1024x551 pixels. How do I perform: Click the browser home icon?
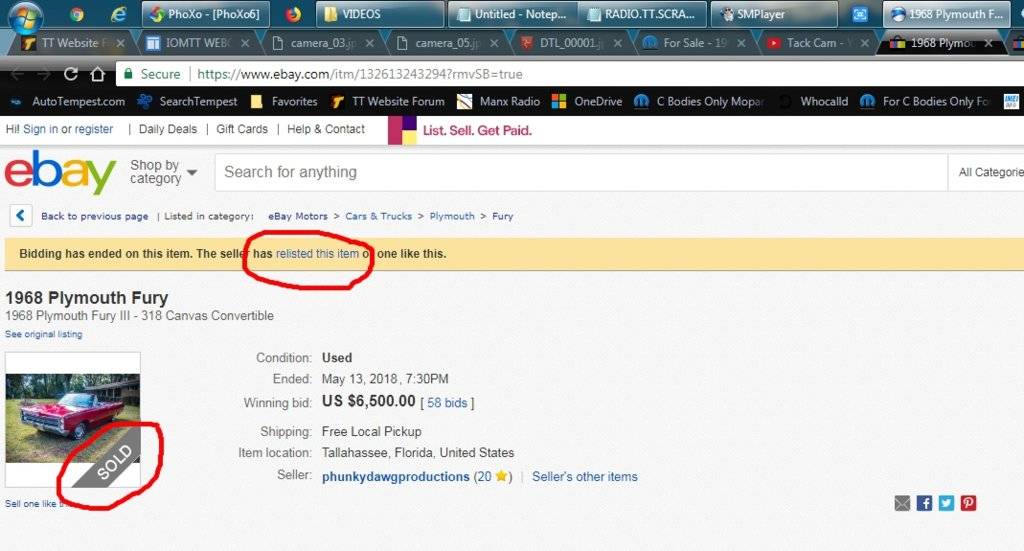97,74
